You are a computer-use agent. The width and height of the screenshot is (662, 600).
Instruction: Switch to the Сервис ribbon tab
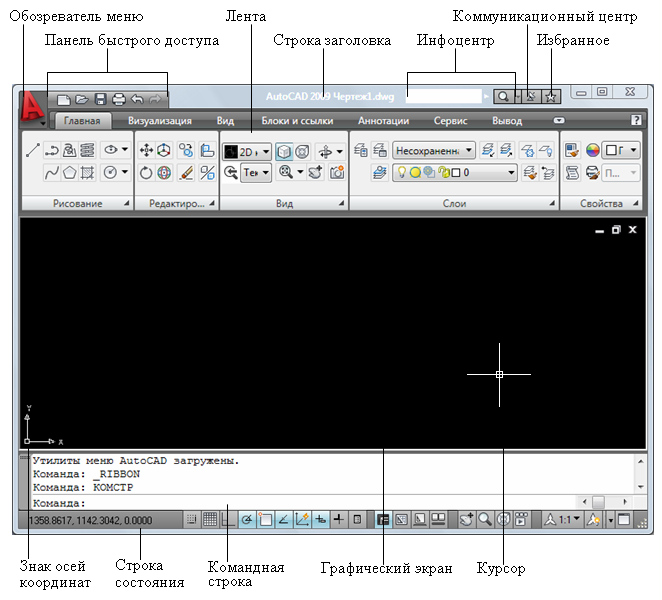[x=450, y=121]
